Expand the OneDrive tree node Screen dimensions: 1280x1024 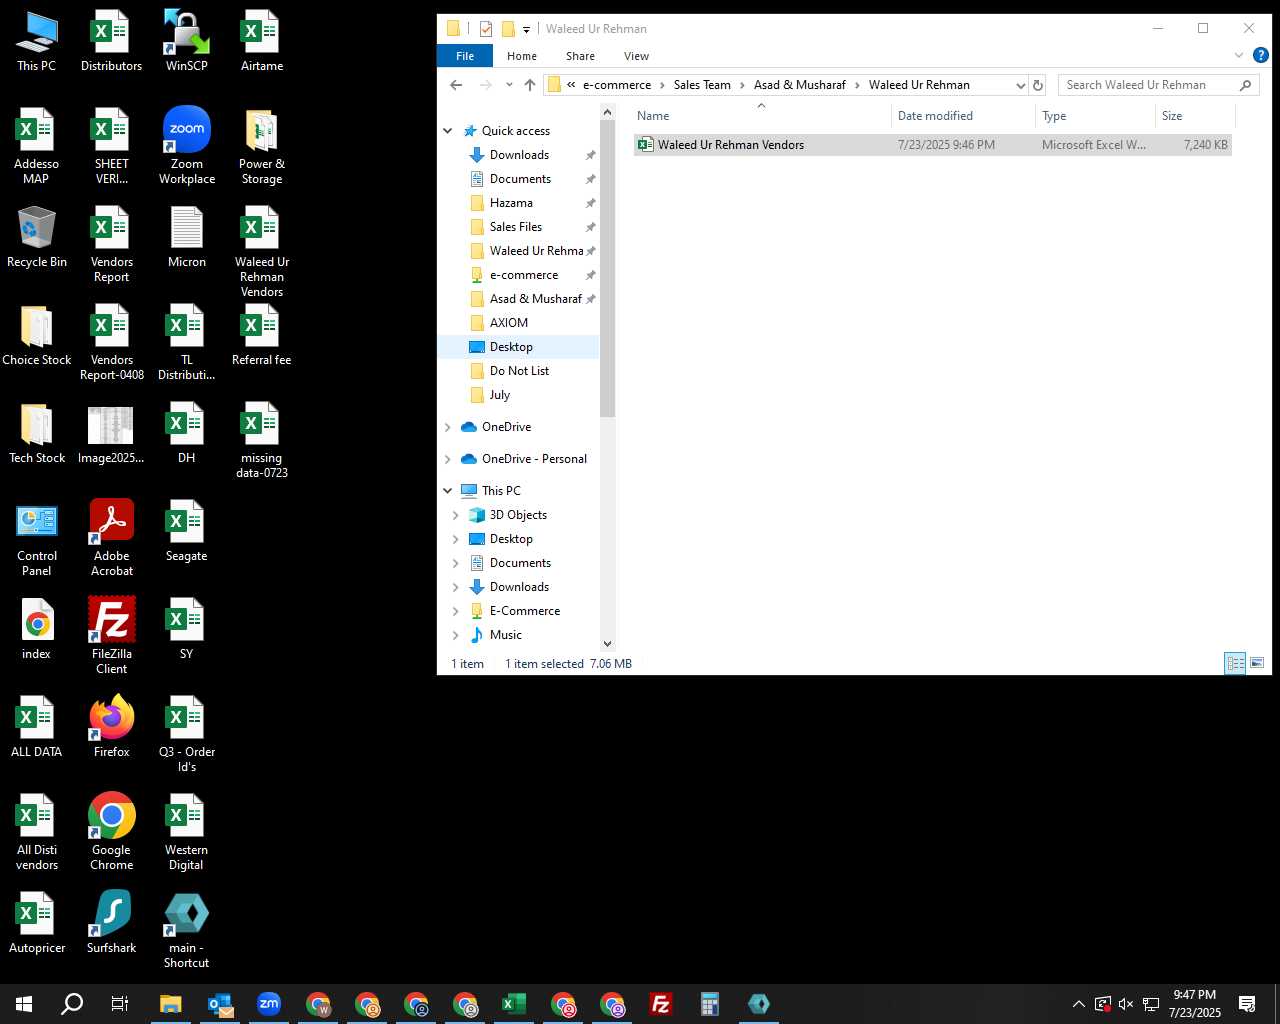(448, 427)
